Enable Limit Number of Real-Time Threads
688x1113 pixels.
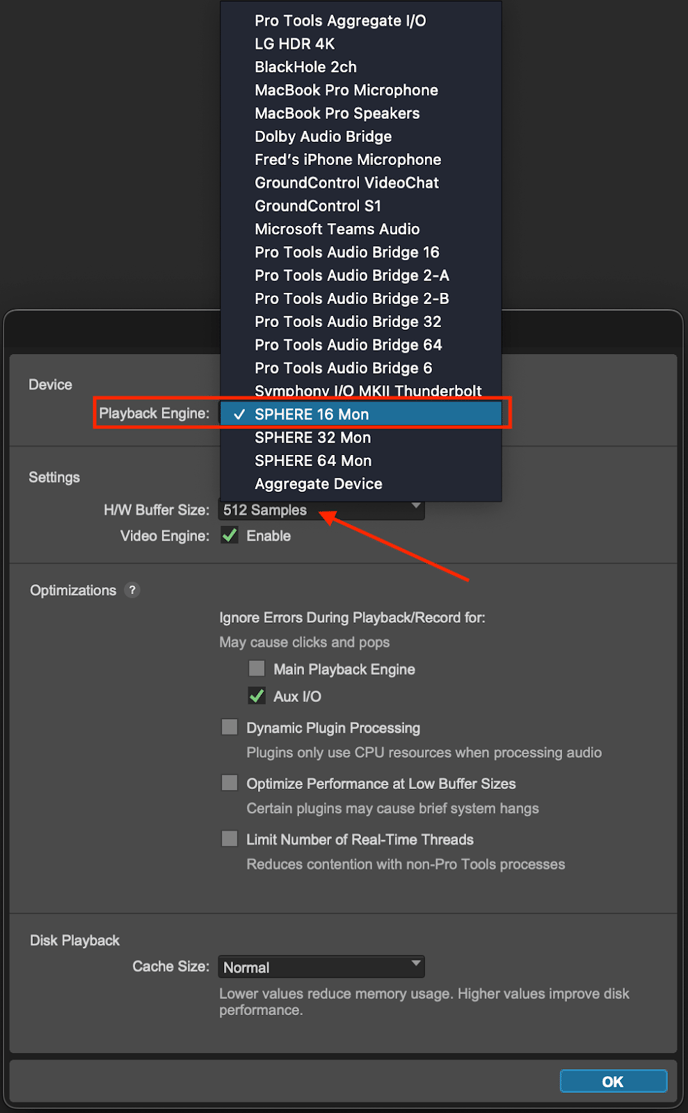click(x=230, y=839)
